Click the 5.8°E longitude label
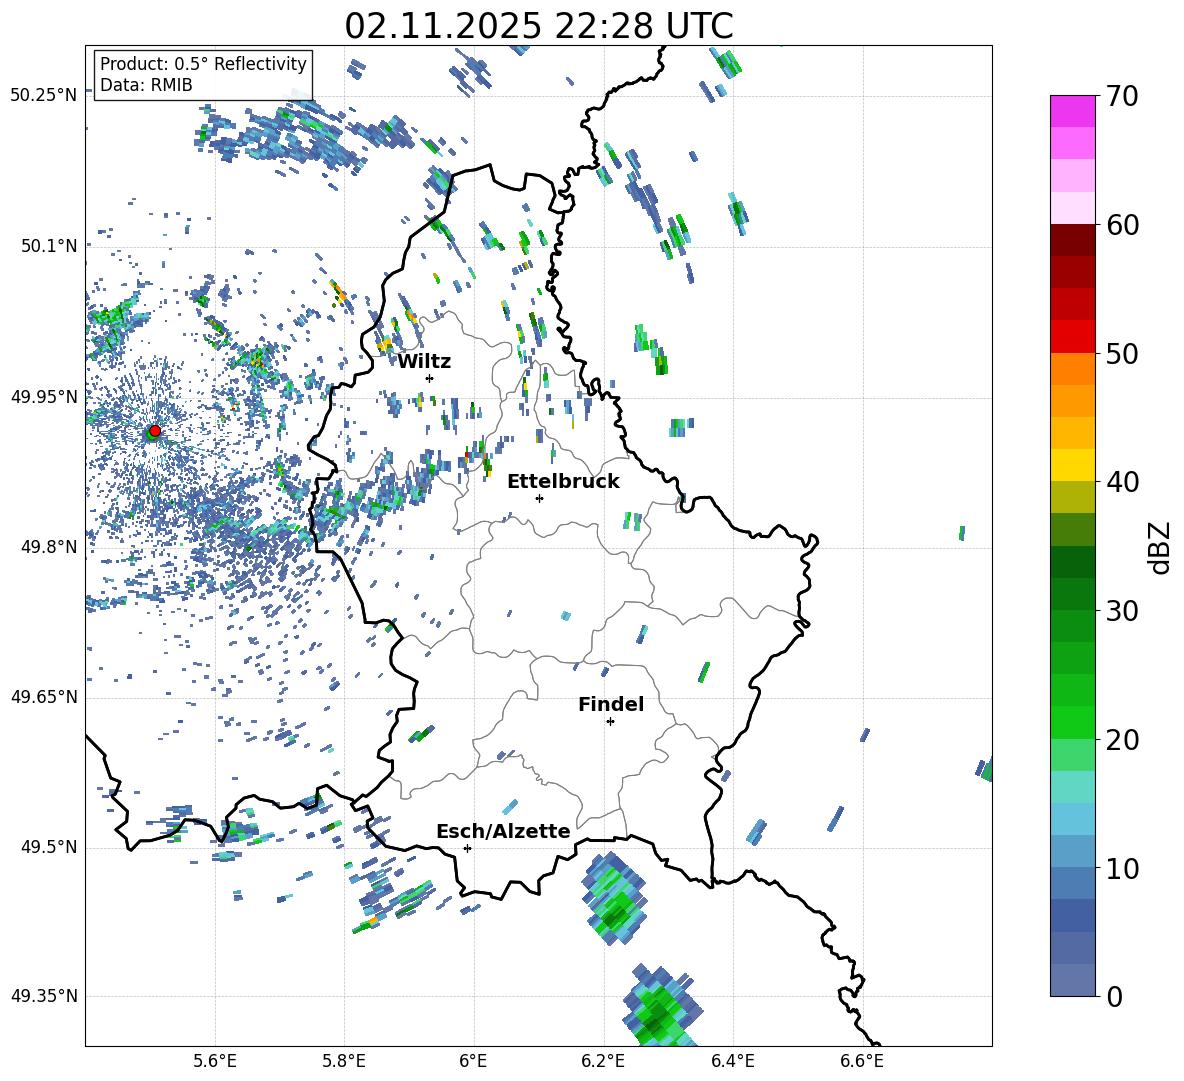This screenshot has height=1081, width=1184. tap(344, 1061)
